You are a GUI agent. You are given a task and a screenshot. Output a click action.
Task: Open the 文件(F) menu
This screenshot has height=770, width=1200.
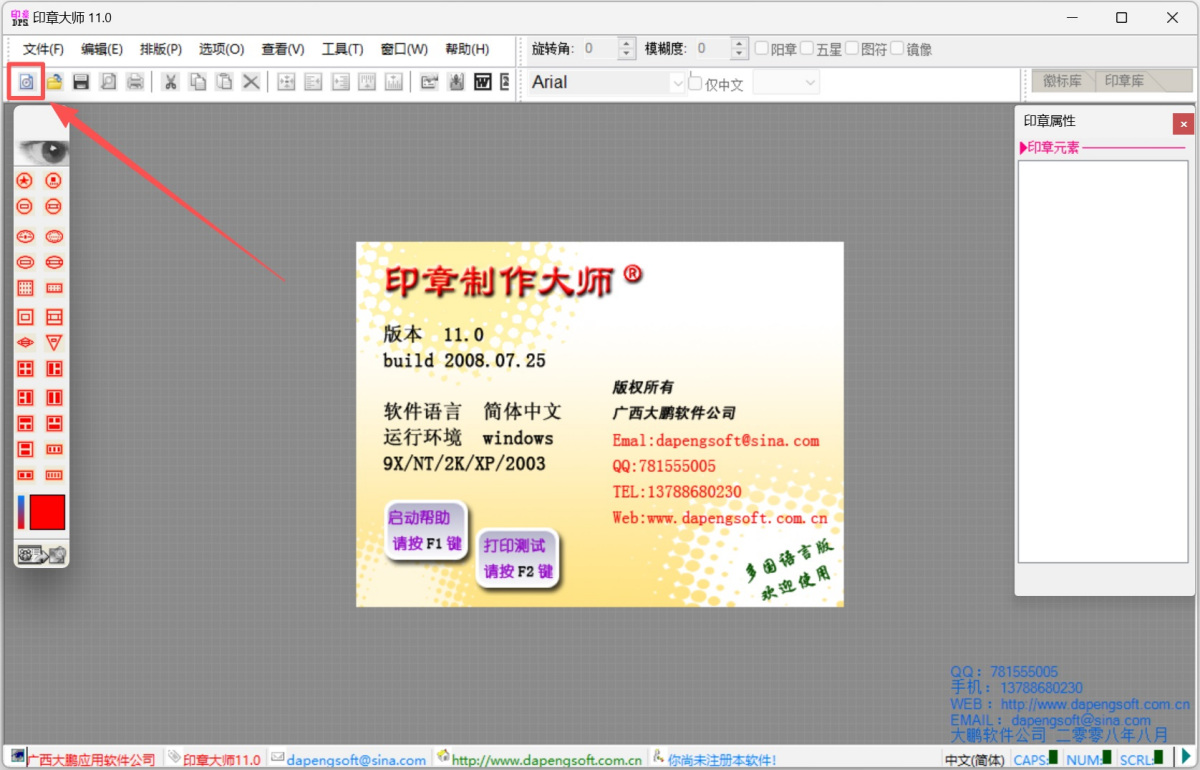(43, 49)
